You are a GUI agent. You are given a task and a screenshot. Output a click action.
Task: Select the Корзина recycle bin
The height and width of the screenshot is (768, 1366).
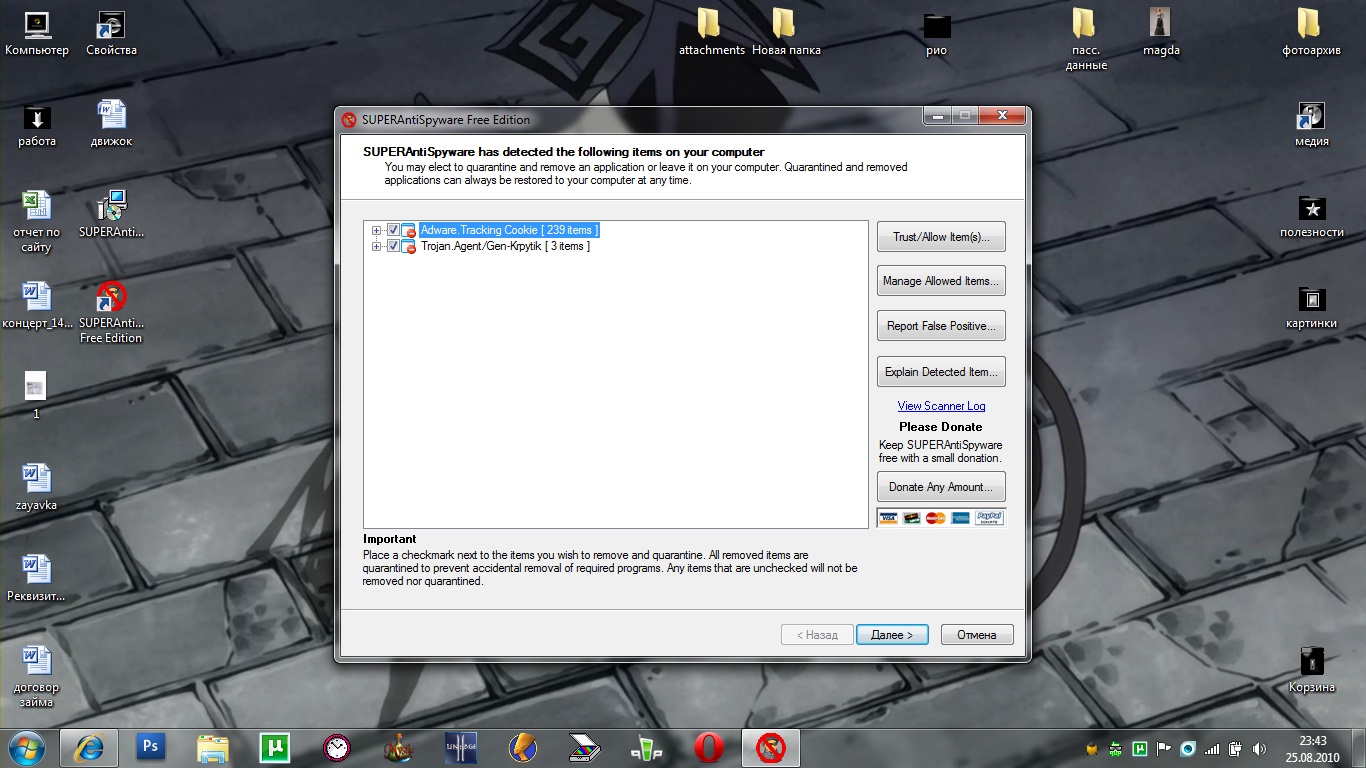(x=1311, y=670)
